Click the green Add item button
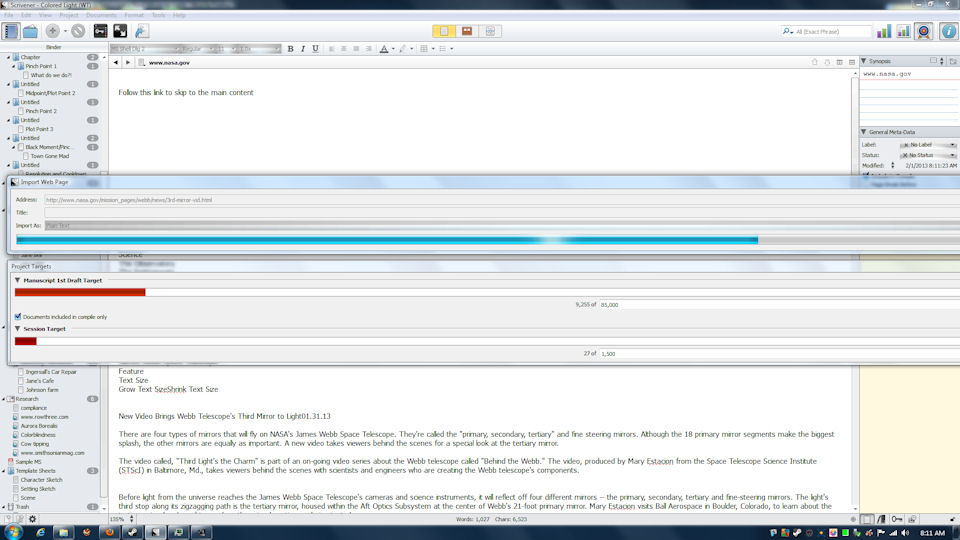 point(53,31)
